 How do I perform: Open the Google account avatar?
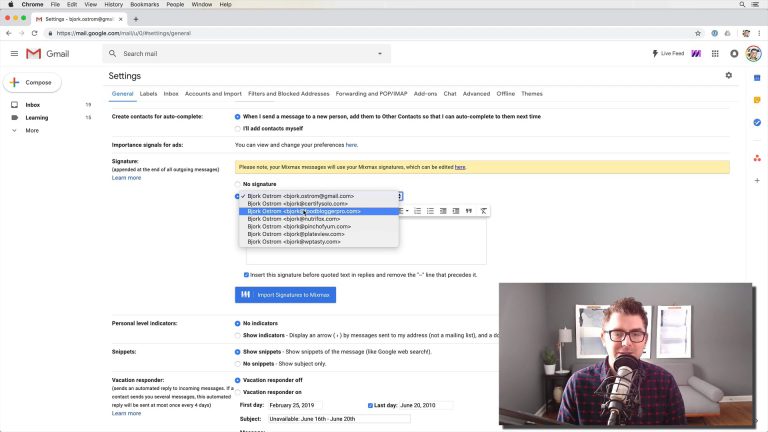coord(753,53)
